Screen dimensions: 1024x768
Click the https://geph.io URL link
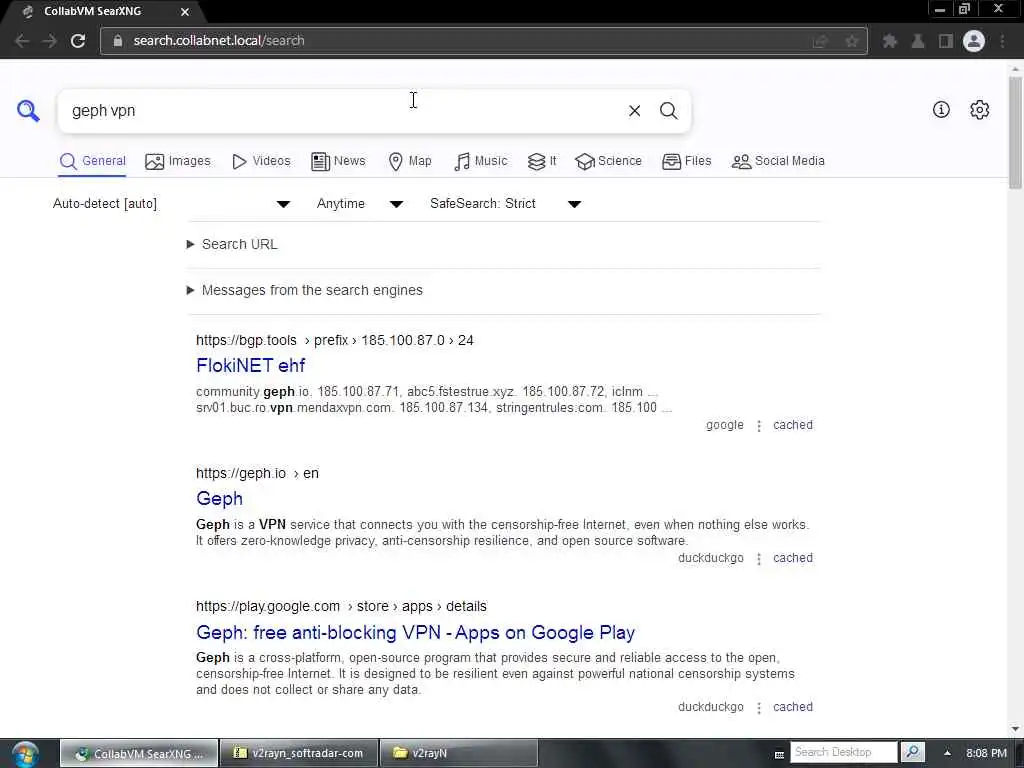click(x=241, y=473)
